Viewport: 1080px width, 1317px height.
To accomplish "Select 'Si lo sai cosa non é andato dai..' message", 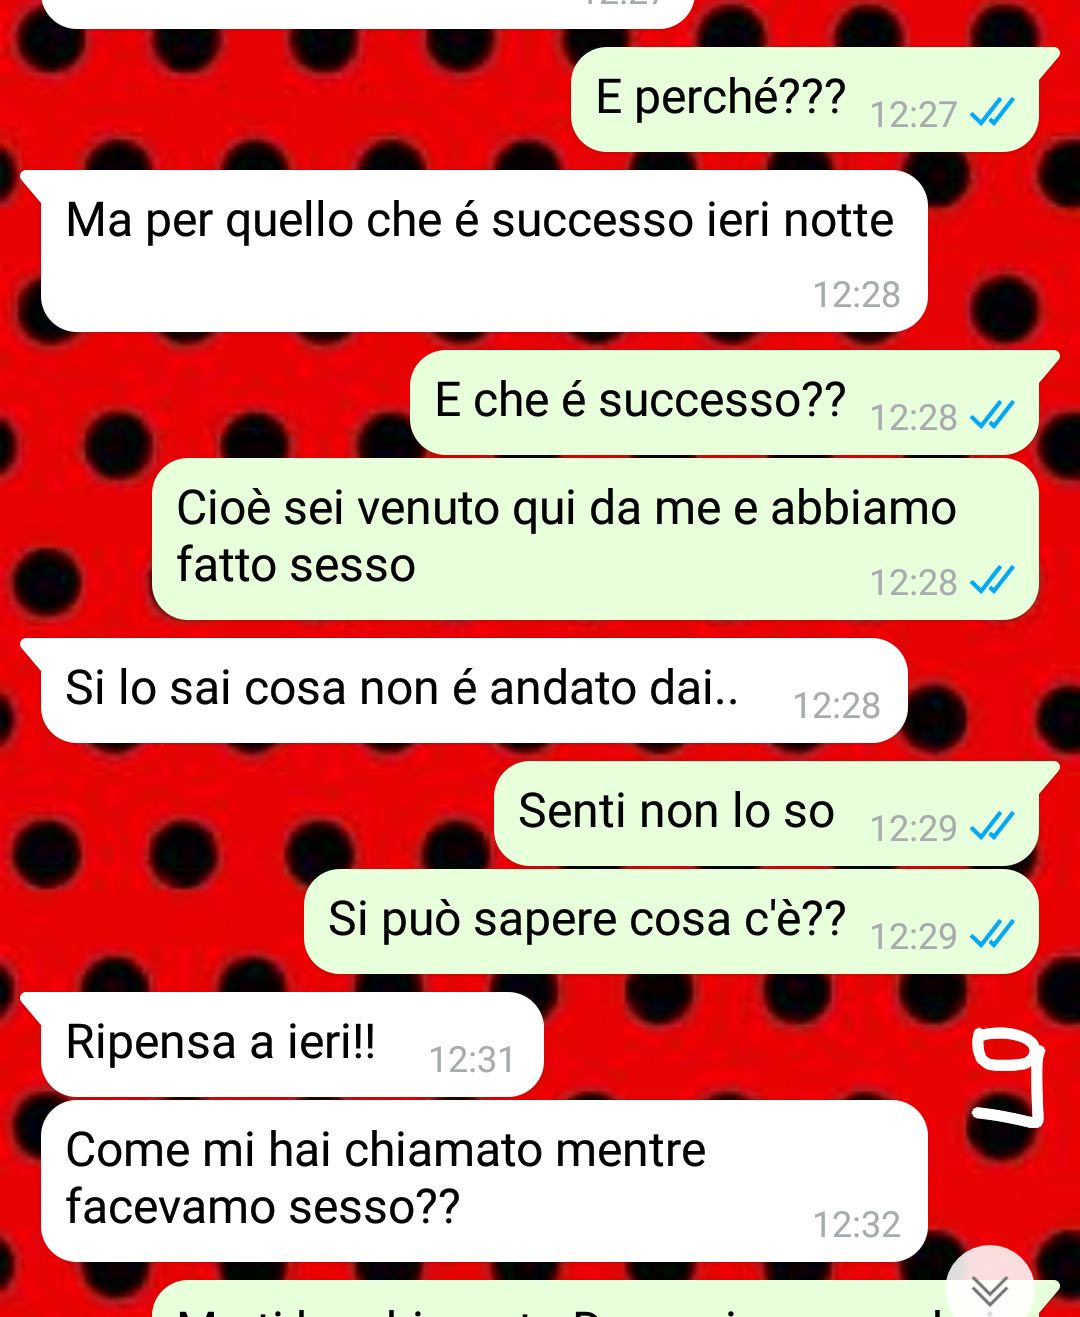I will (x=474, y=690).
